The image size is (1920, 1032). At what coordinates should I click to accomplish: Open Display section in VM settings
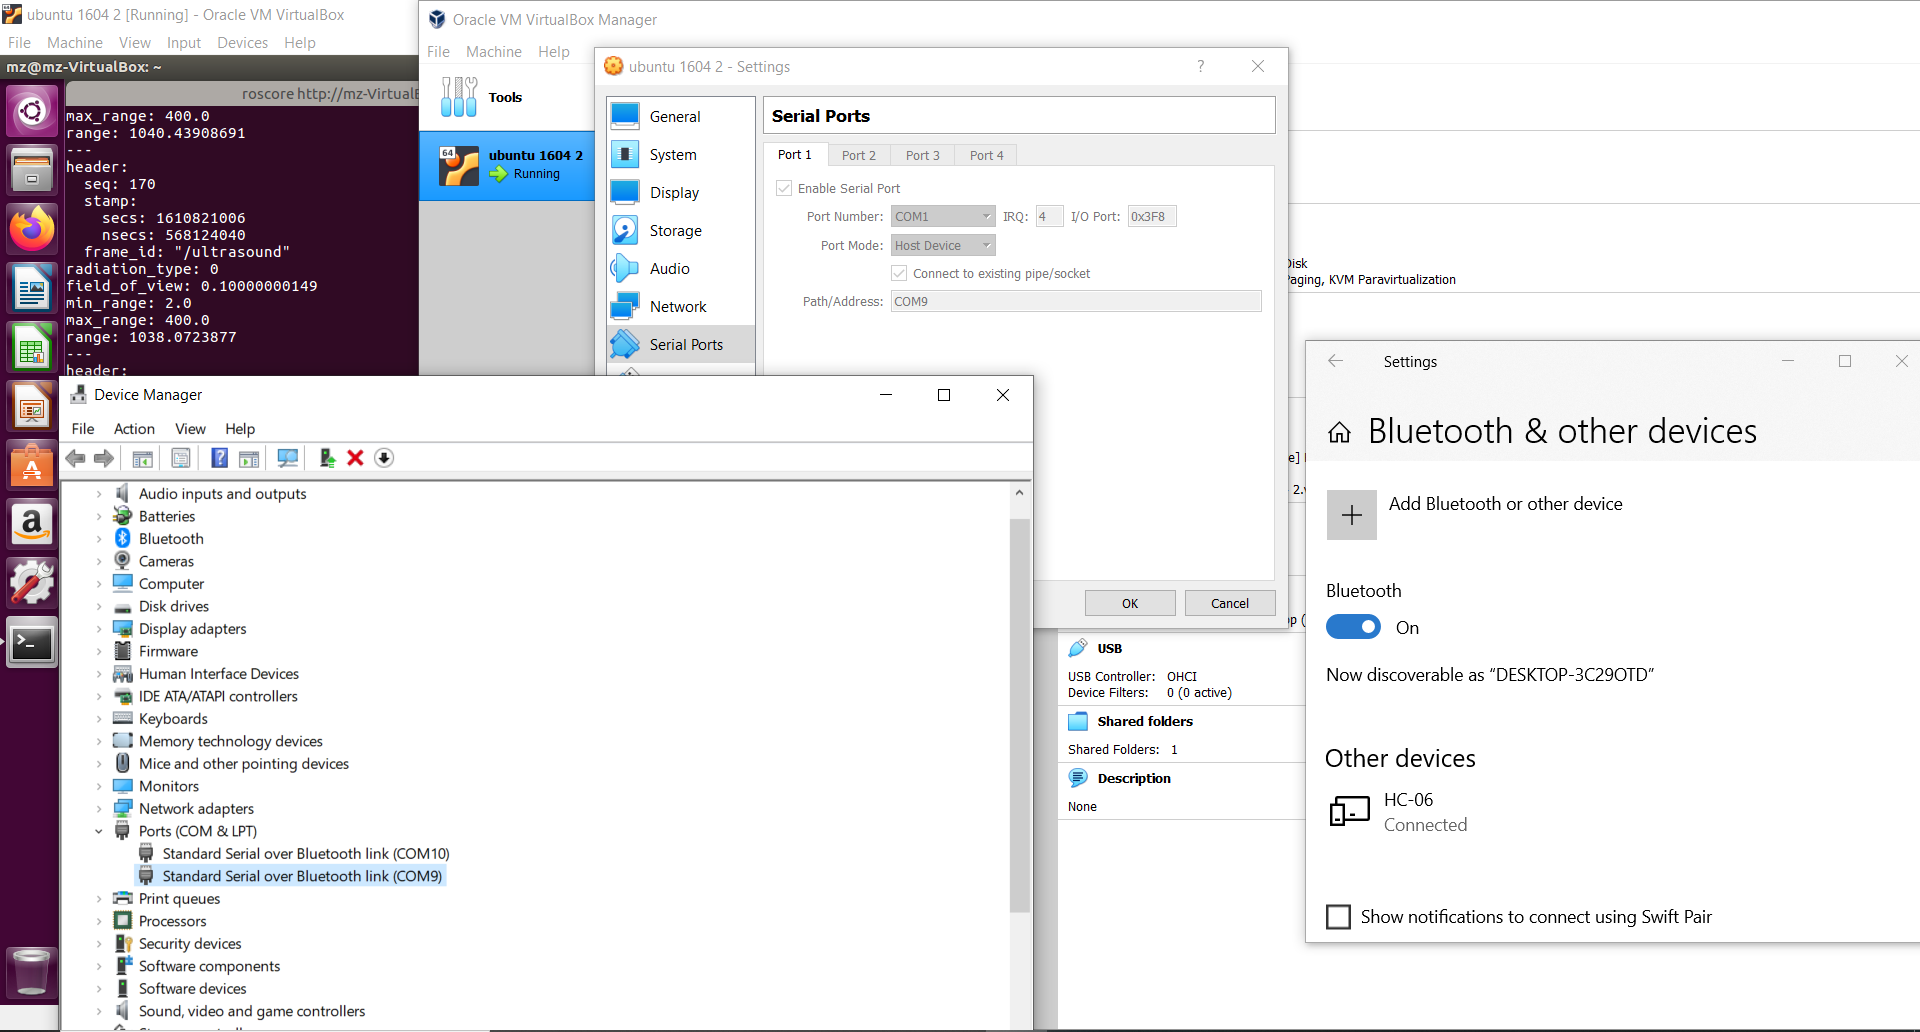click(x=680, y=193)
